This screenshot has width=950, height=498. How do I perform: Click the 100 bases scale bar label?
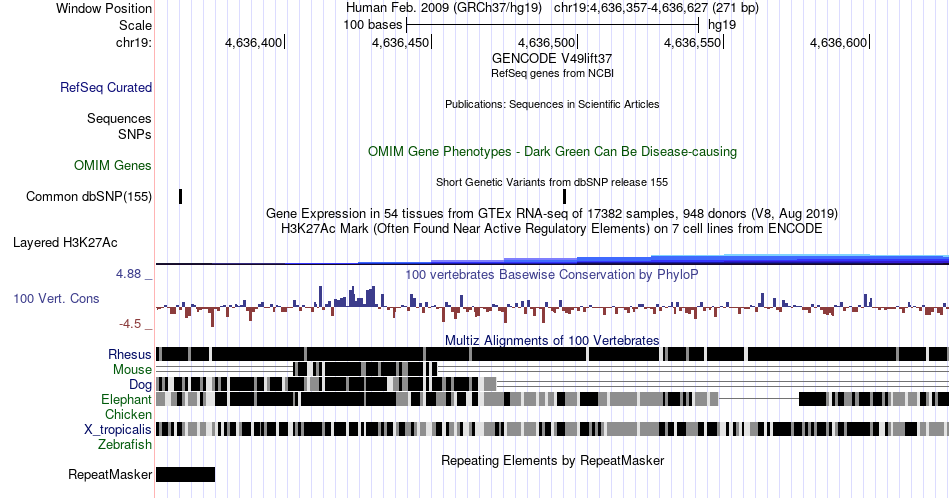[373, 25]
